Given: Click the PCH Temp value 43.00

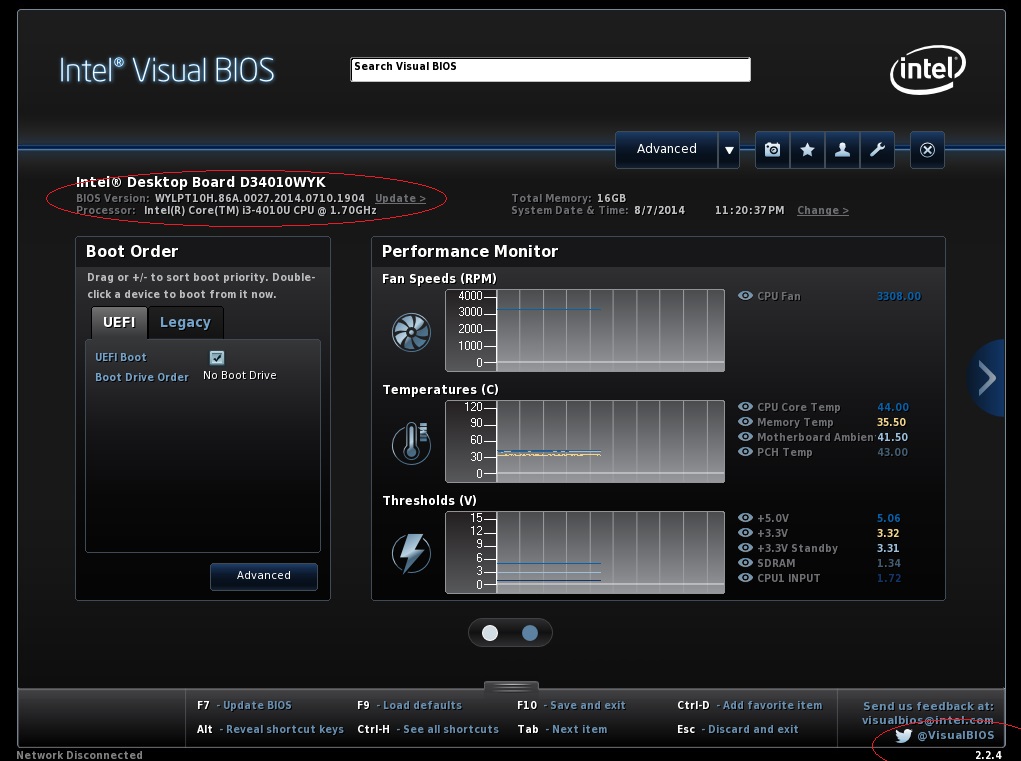Looking at the screenshot, I should click(892, 452).
